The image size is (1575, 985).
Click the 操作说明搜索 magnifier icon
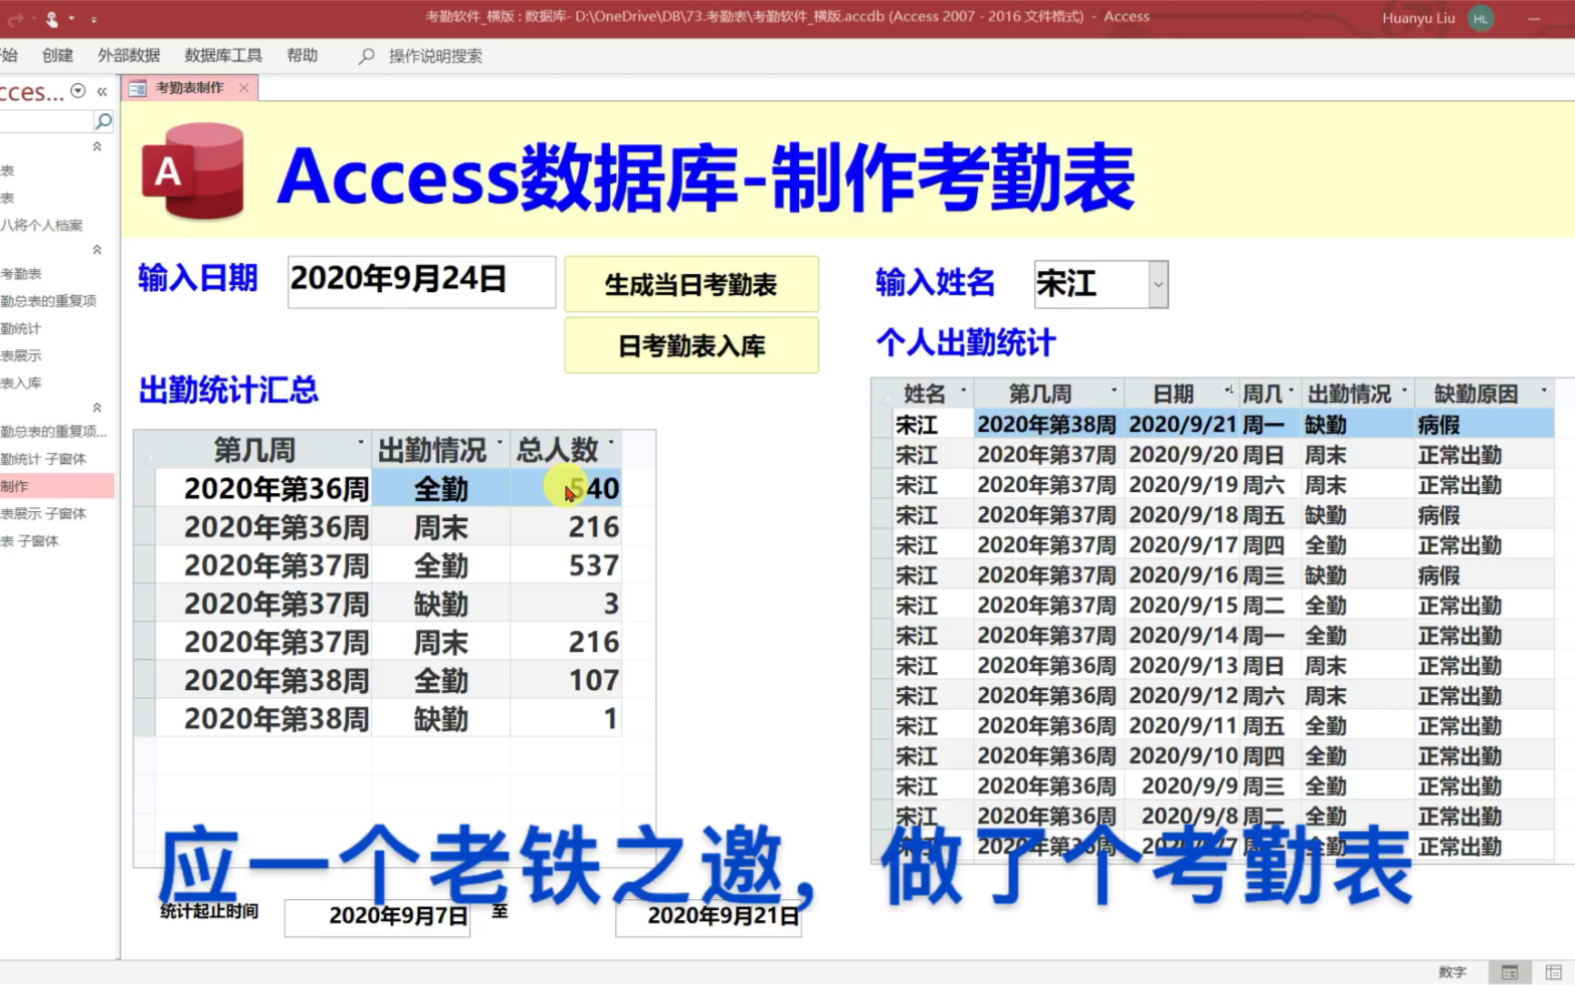point(367,56)
